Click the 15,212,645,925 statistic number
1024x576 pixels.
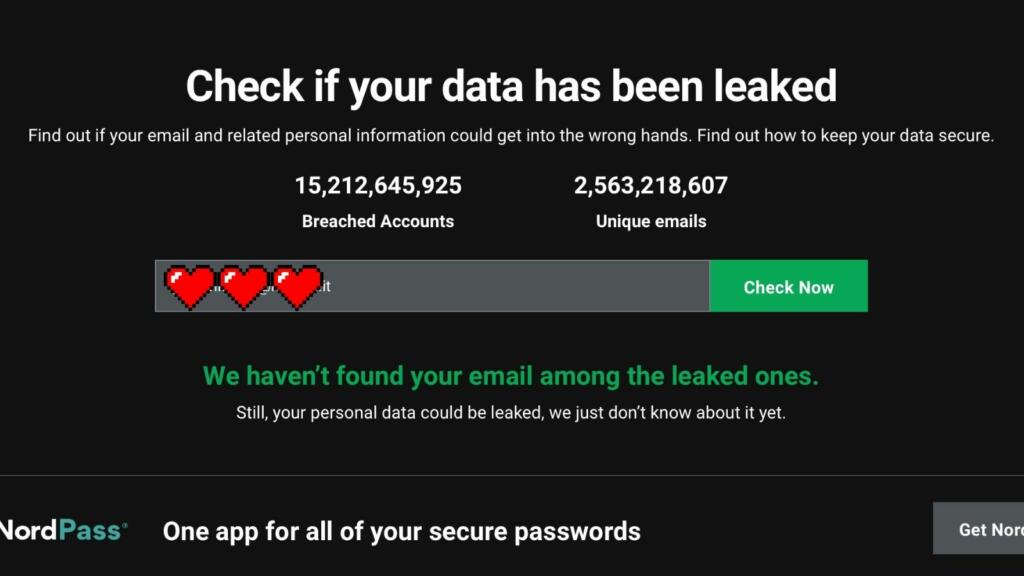pyautogui.click(x=378, y=185)
